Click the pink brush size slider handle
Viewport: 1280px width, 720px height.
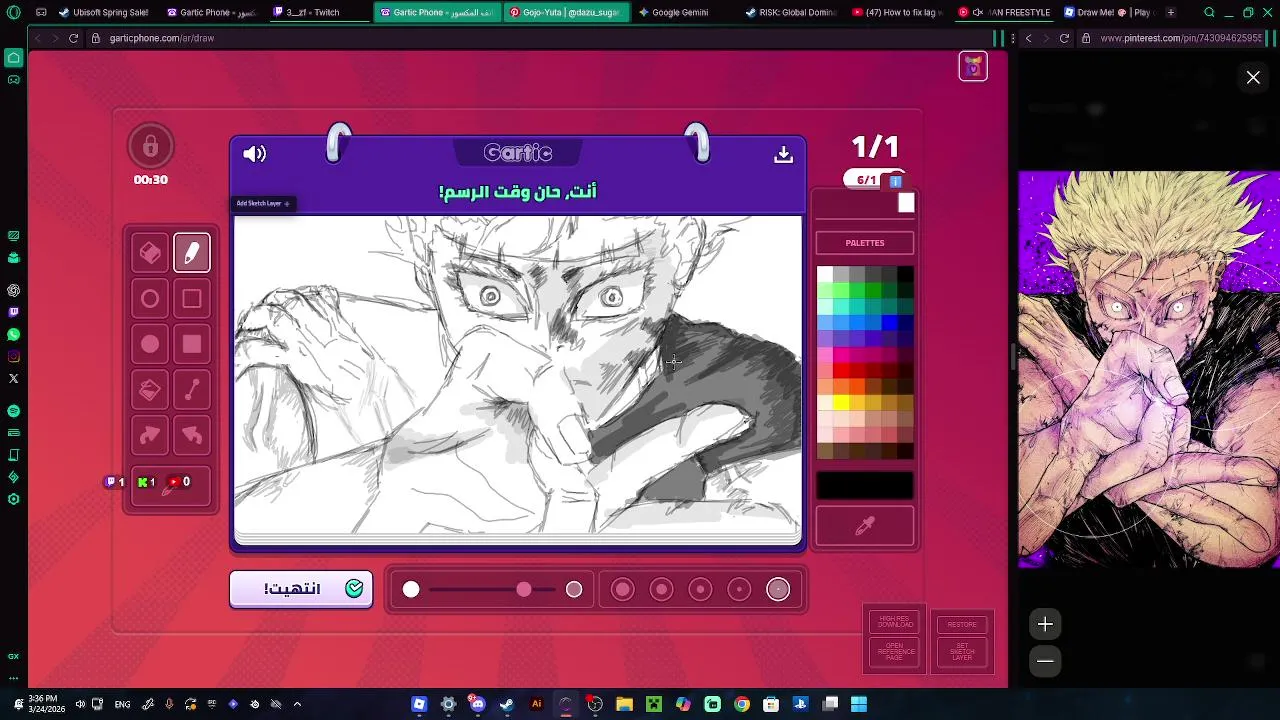[x=524, y=590]
